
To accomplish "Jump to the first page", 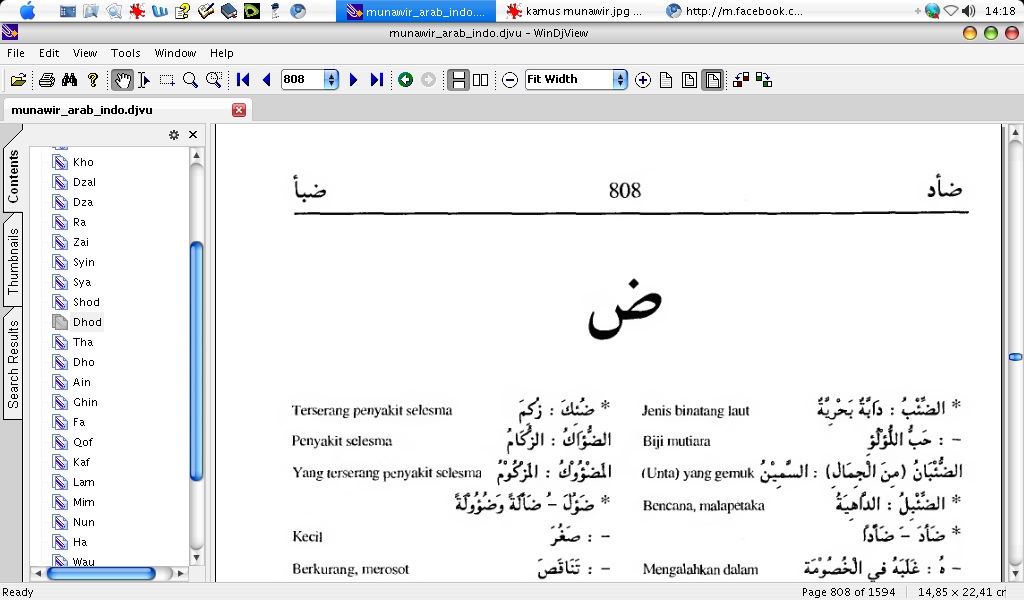I will pyautogui.click(x=241, y=80).
